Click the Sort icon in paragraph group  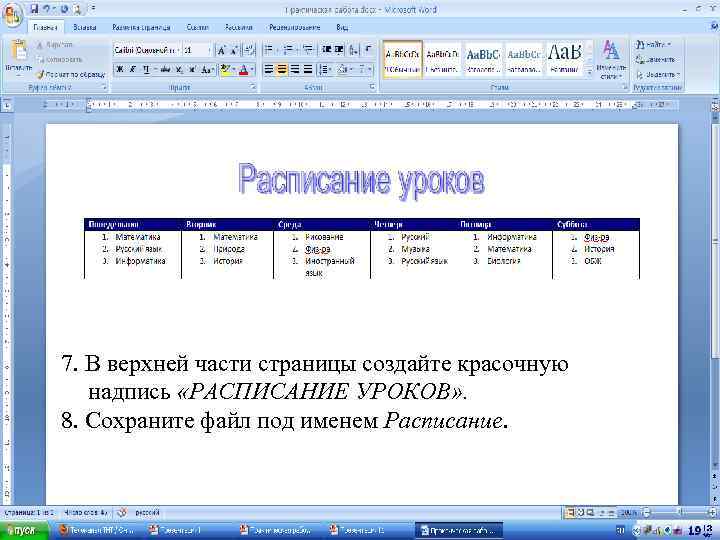[354, 49]
